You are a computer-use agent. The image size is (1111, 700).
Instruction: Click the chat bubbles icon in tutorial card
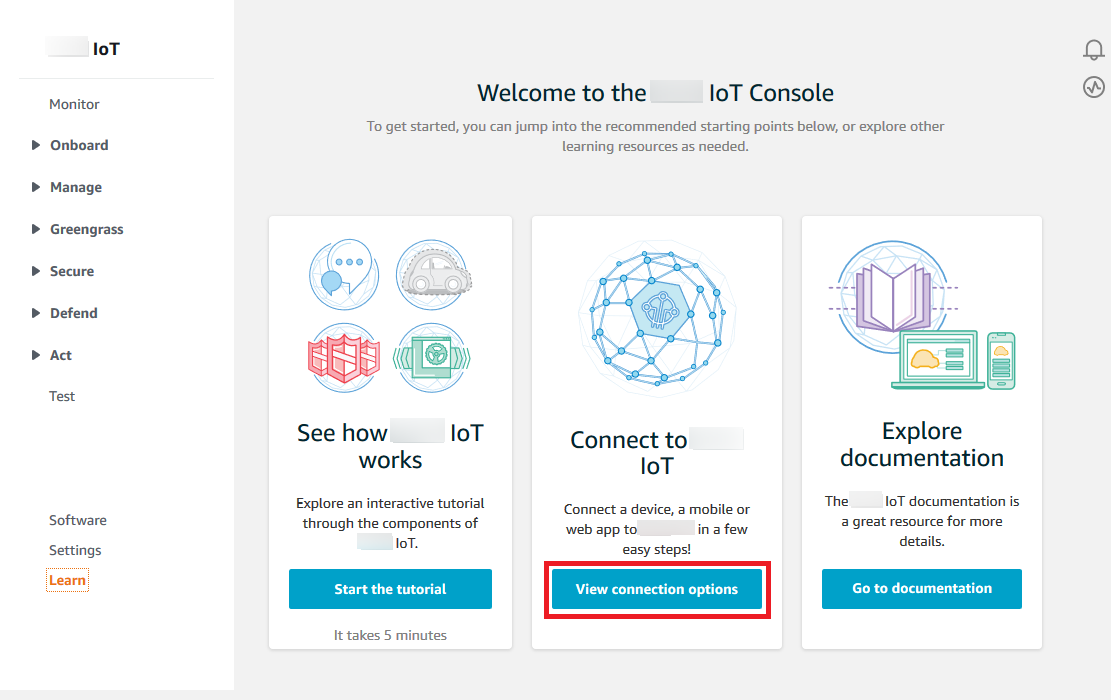point(344,273)
